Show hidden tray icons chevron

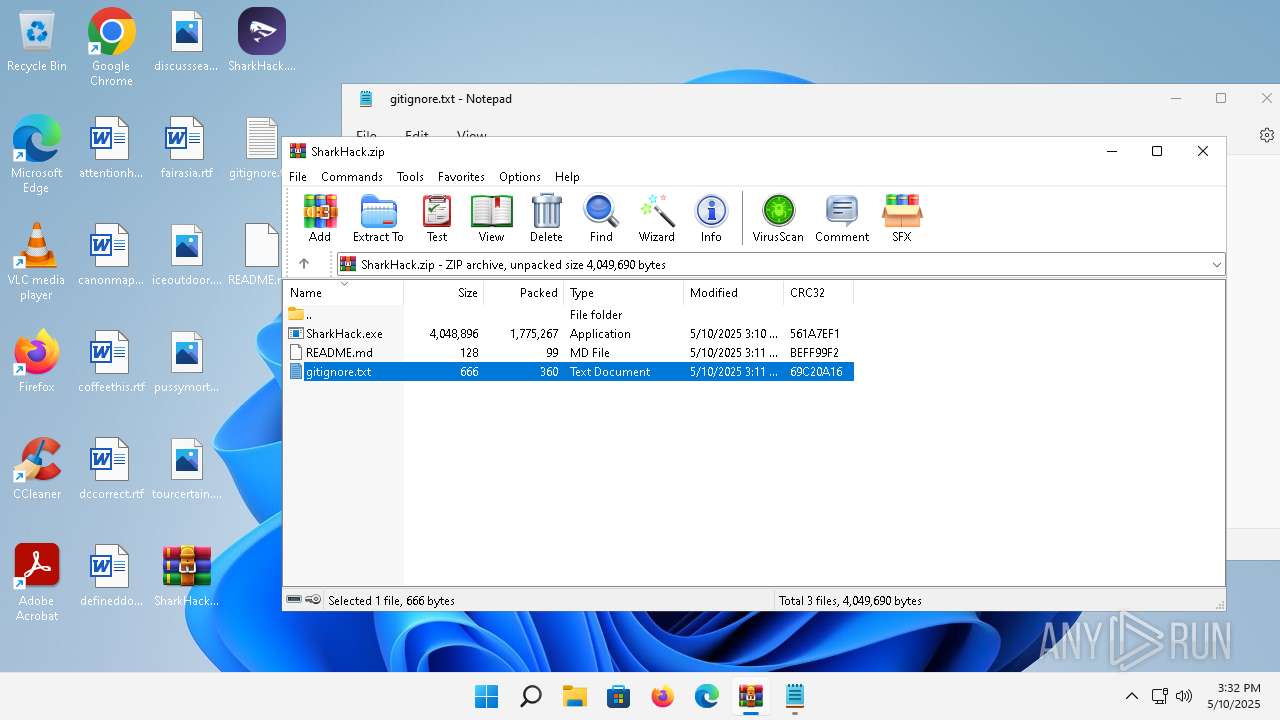[1132, 696]
